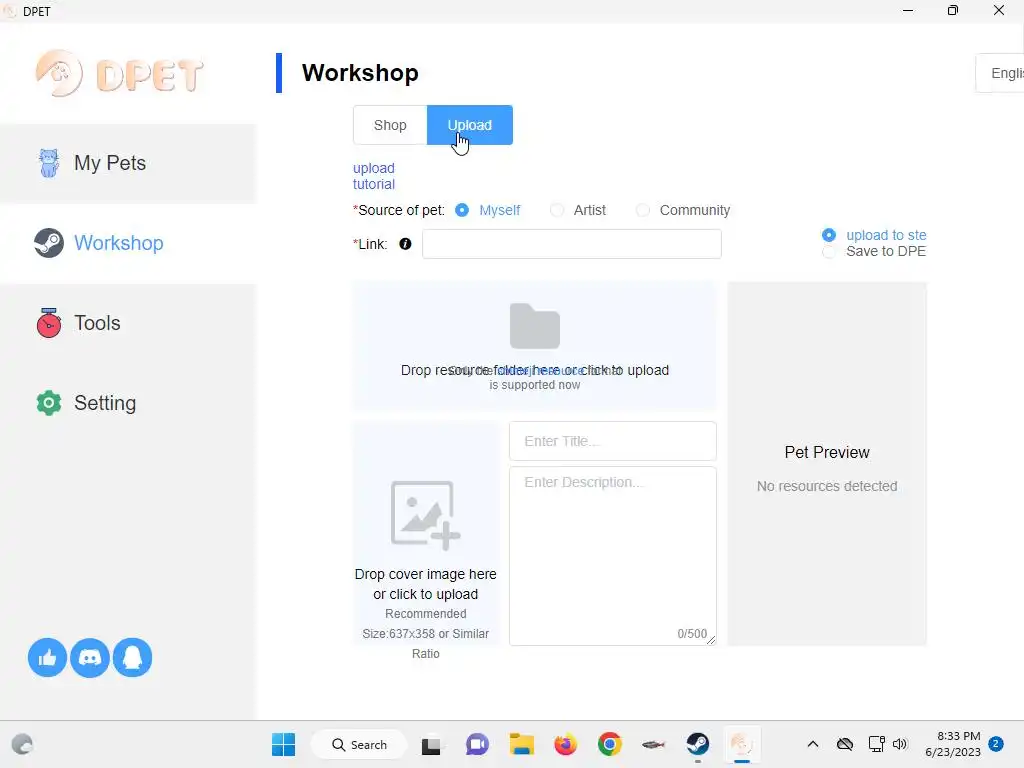Open the Discord community button
Viewport: 1024px width, 768px height.
coord(89,658)
